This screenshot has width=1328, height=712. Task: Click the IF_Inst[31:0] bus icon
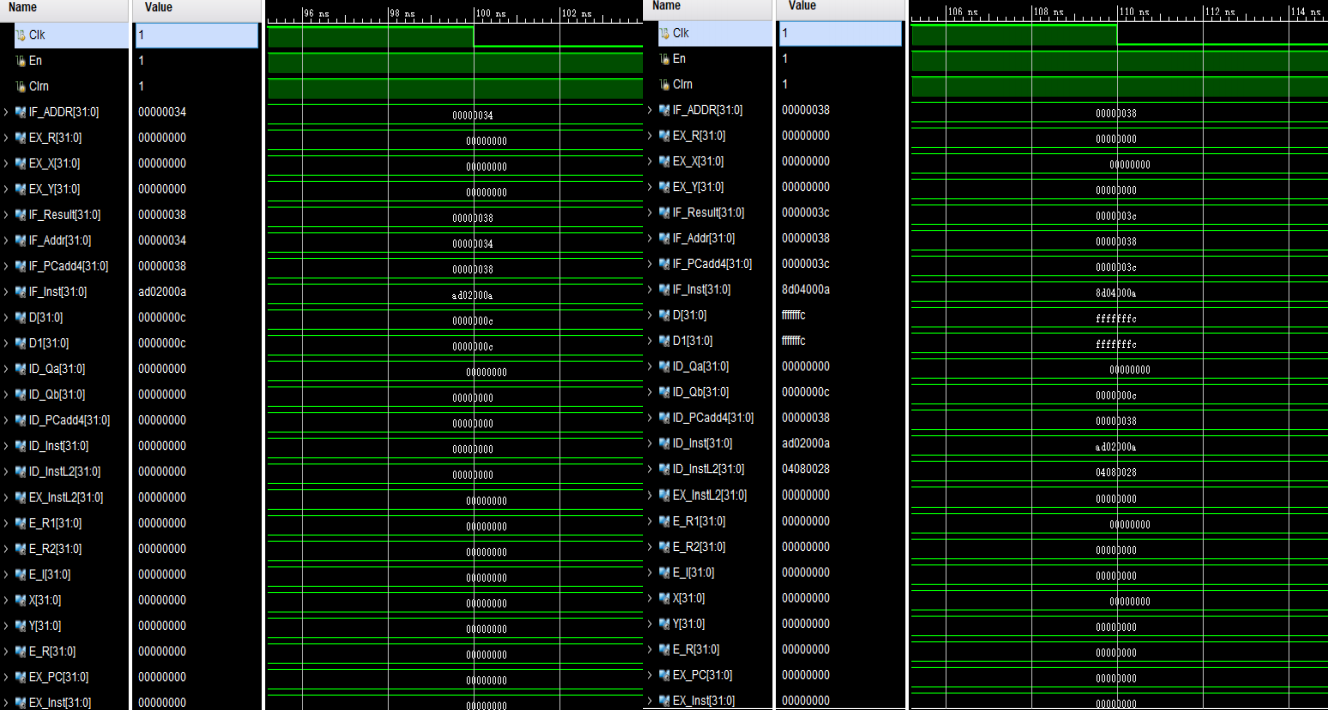(18, 292)
